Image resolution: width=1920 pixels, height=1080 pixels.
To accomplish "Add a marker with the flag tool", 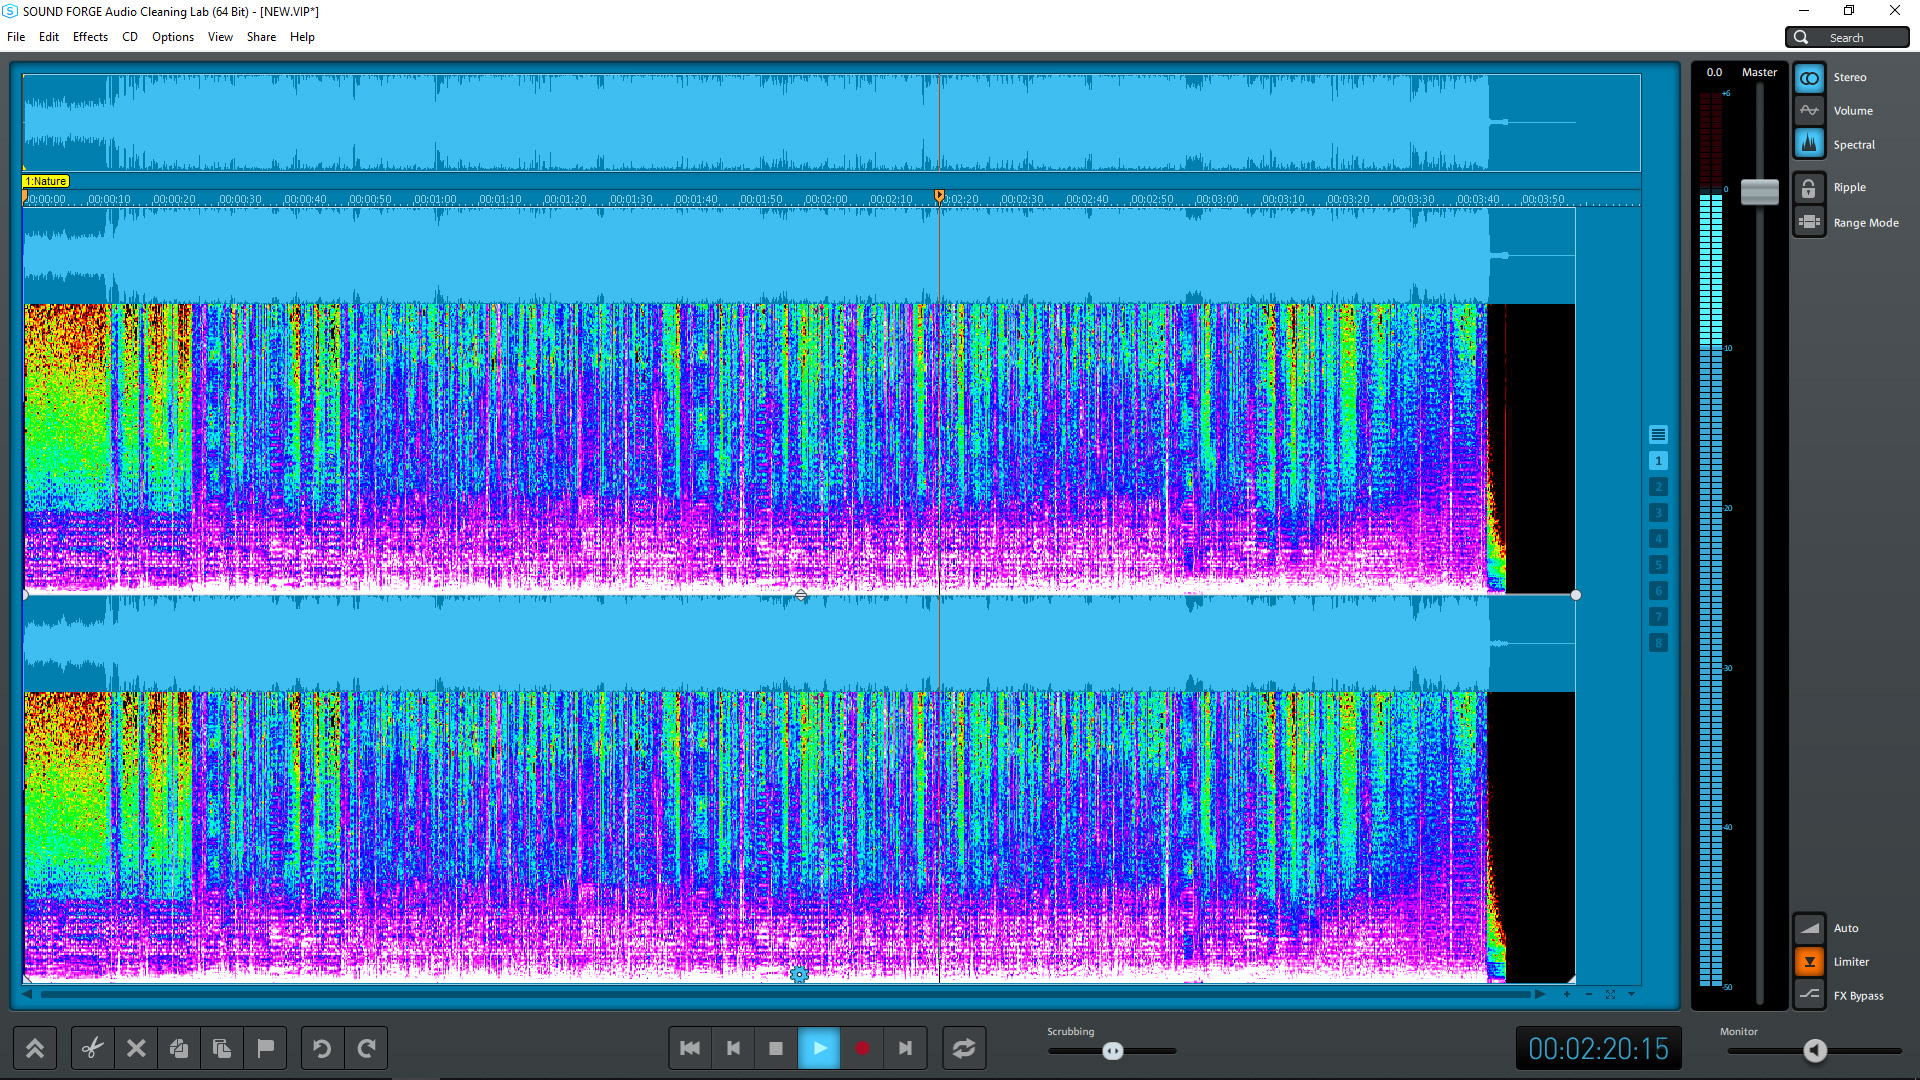I will (x=265, y=1048).
